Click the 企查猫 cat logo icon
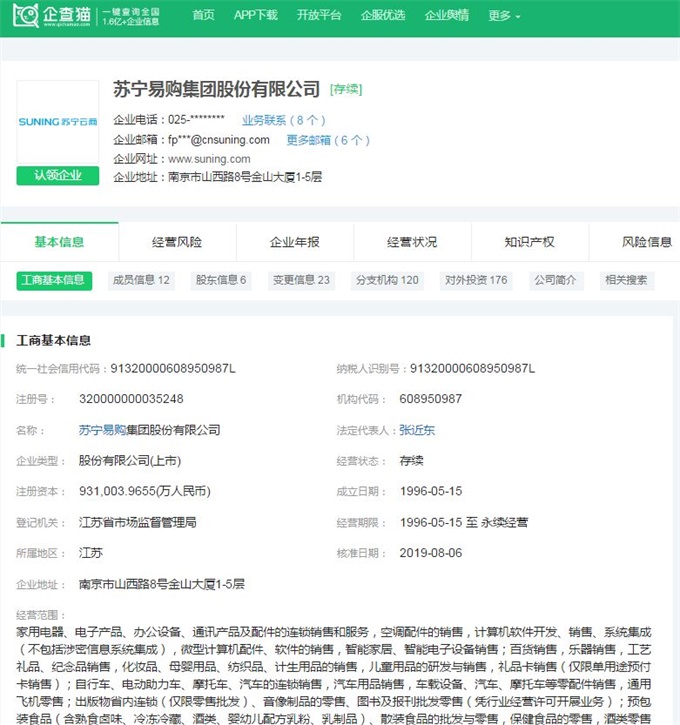Image resolution: width=680 pixels, height=725 pixels. coord(25,15)
